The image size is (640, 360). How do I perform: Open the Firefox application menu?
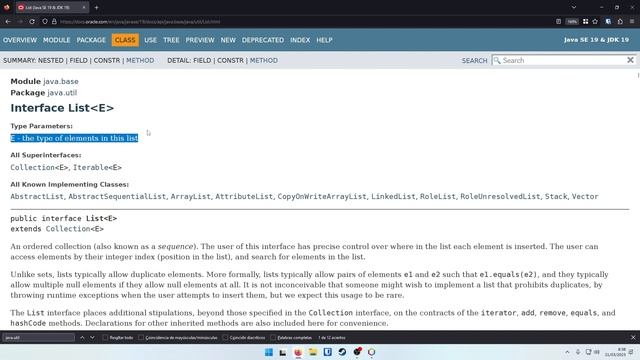pyautogui.click(x=632, y=21)
